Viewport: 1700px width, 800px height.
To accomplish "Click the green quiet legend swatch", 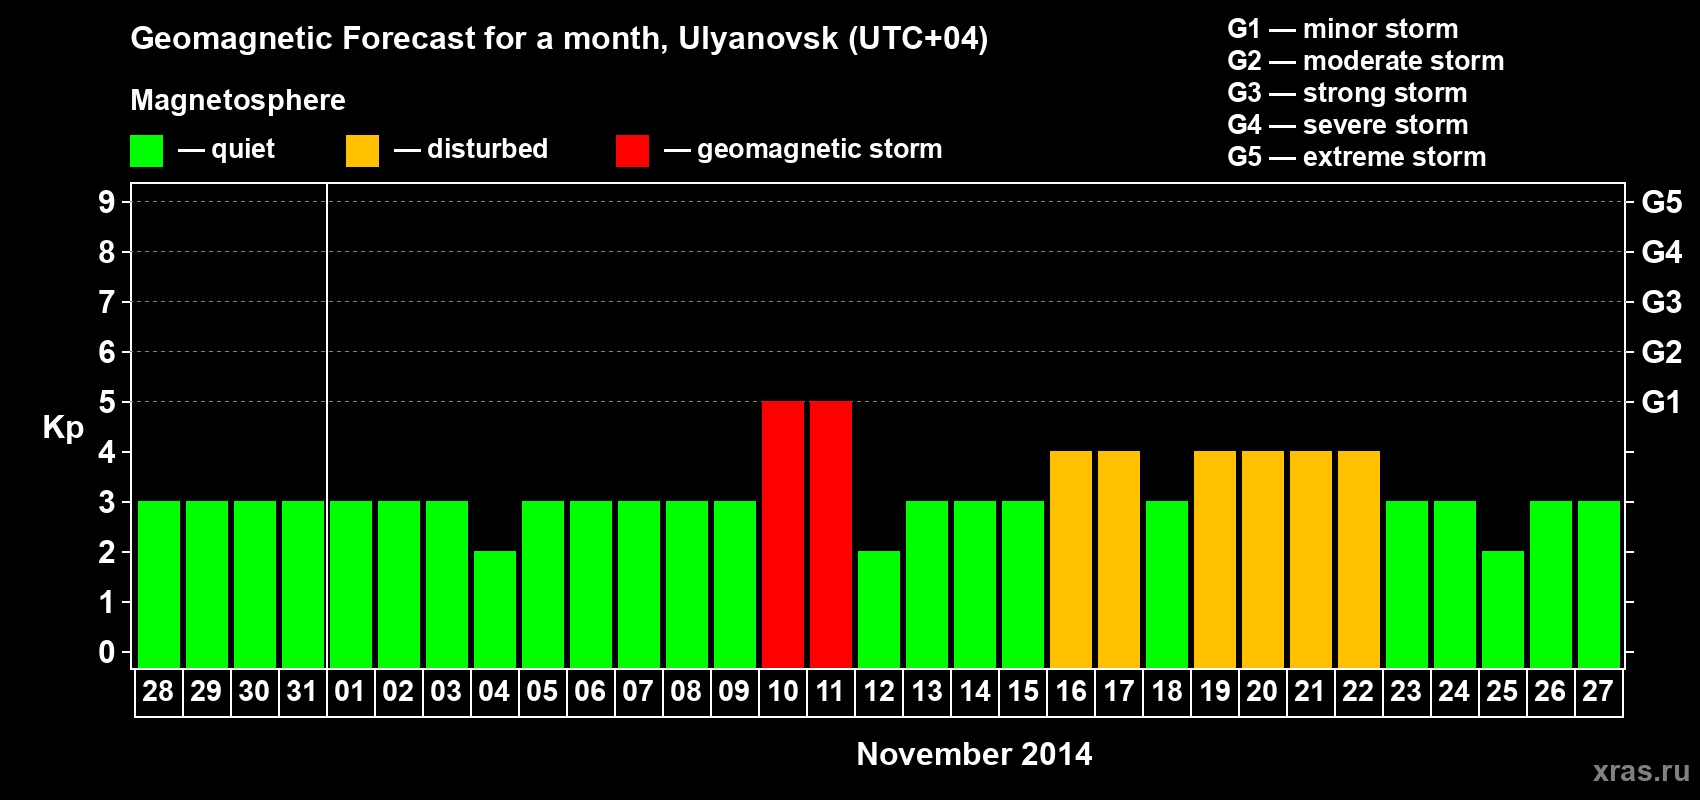I will [146, 151].
